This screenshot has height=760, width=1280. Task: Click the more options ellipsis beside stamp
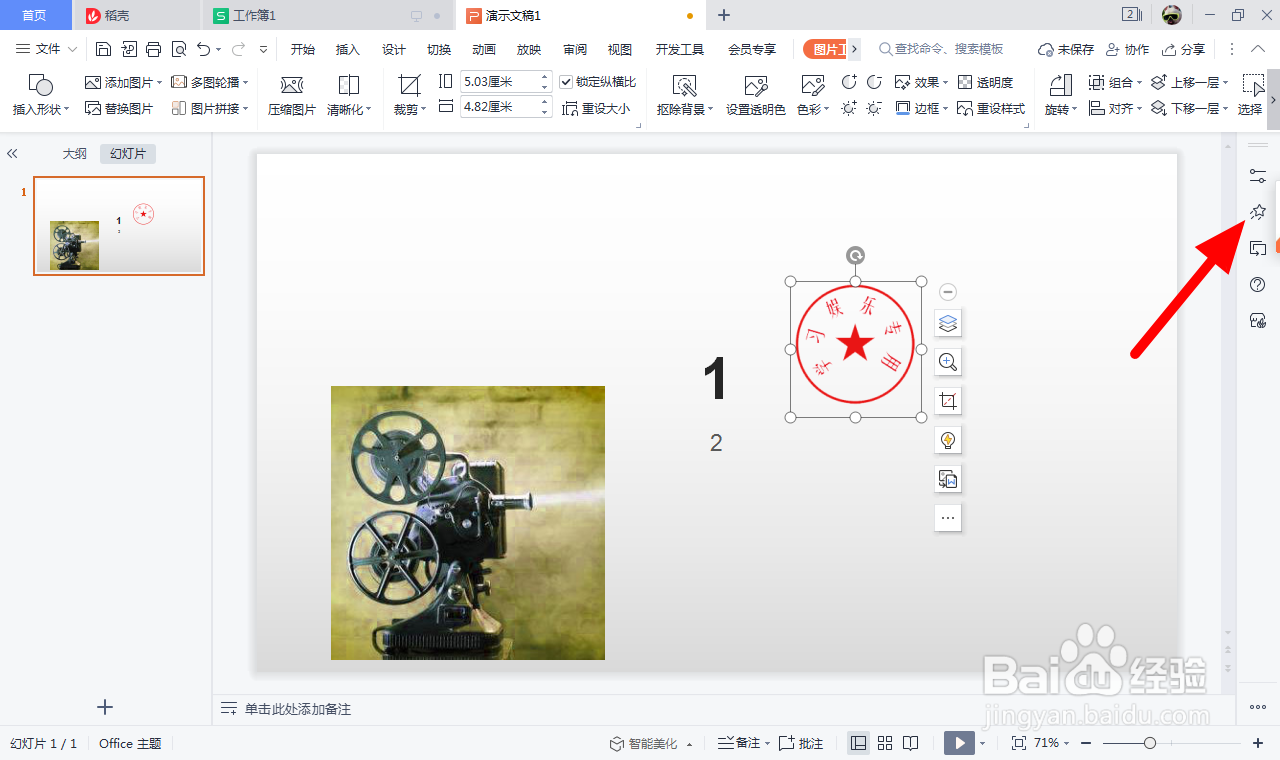point(948,518)
